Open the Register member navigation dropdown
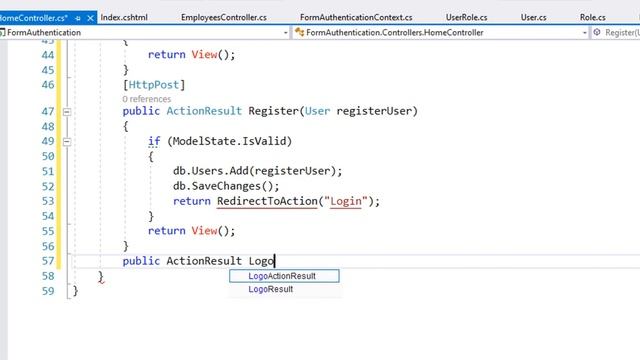The height and width of the screenshot is (360, 640). pyautogui.click(x=616, y=33)
